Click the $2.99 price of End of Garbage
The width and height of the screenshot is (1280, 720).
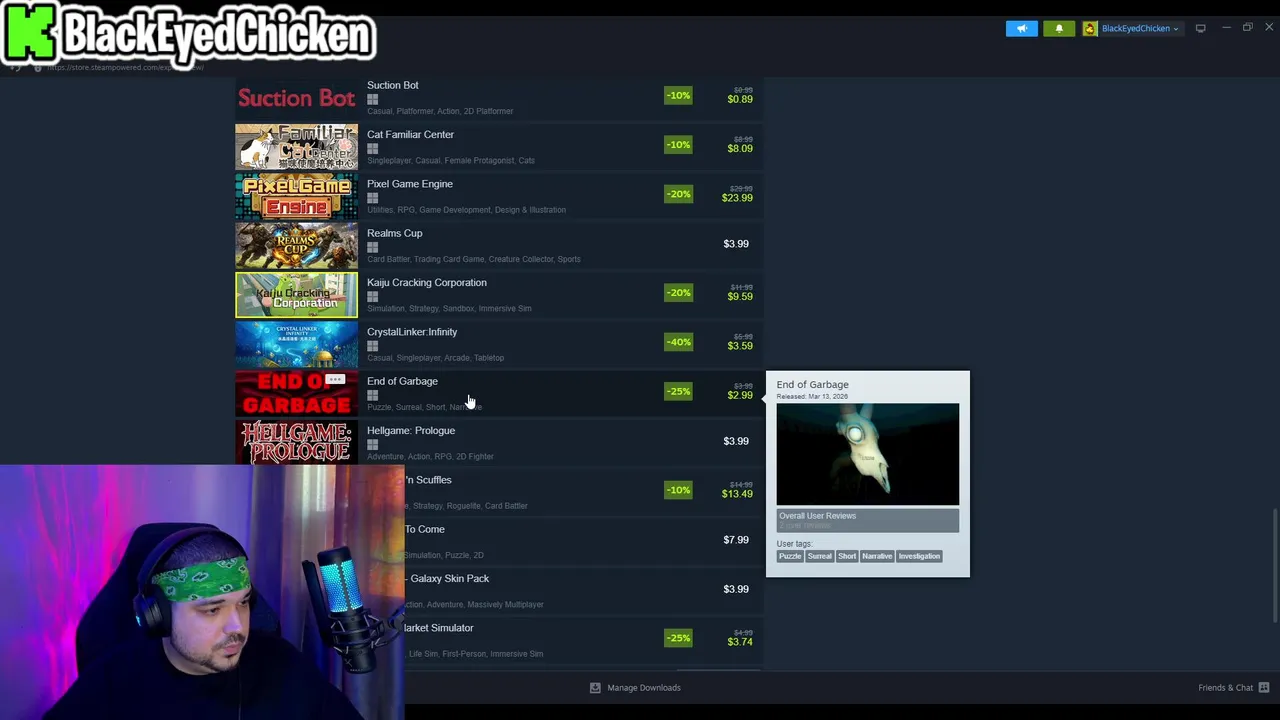(740, 395)
